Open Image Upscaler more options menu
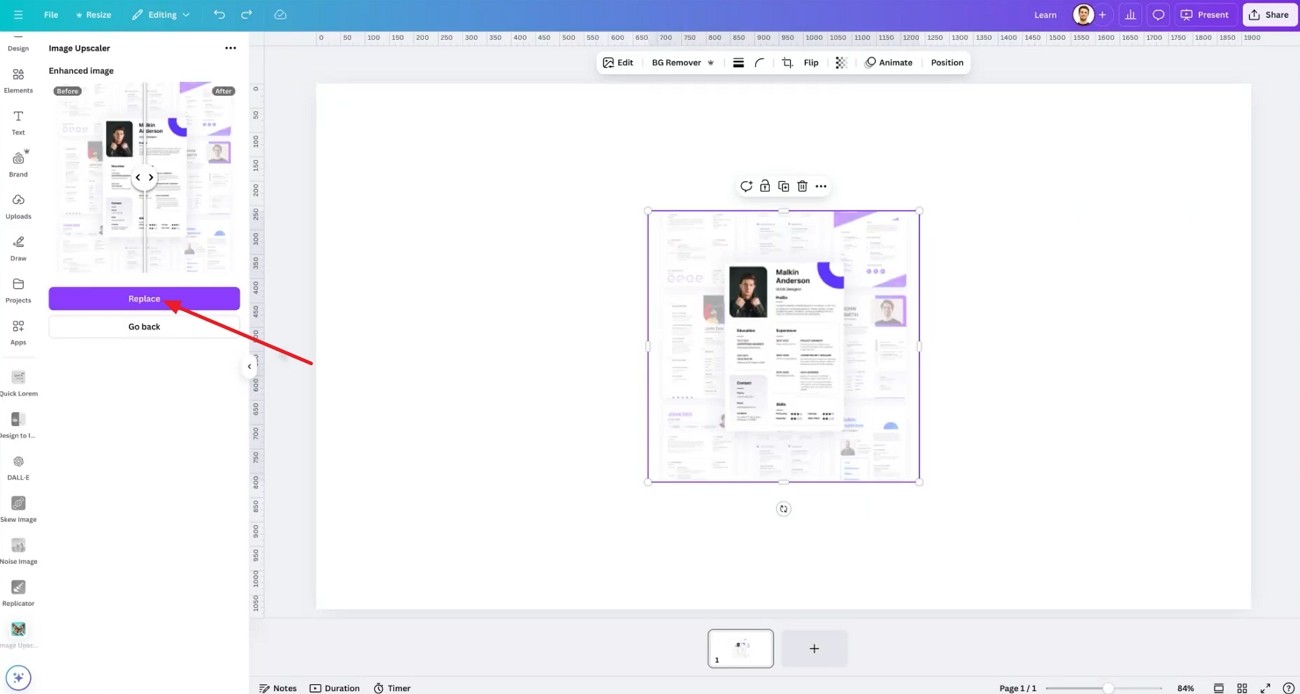 tap(230, 48)
